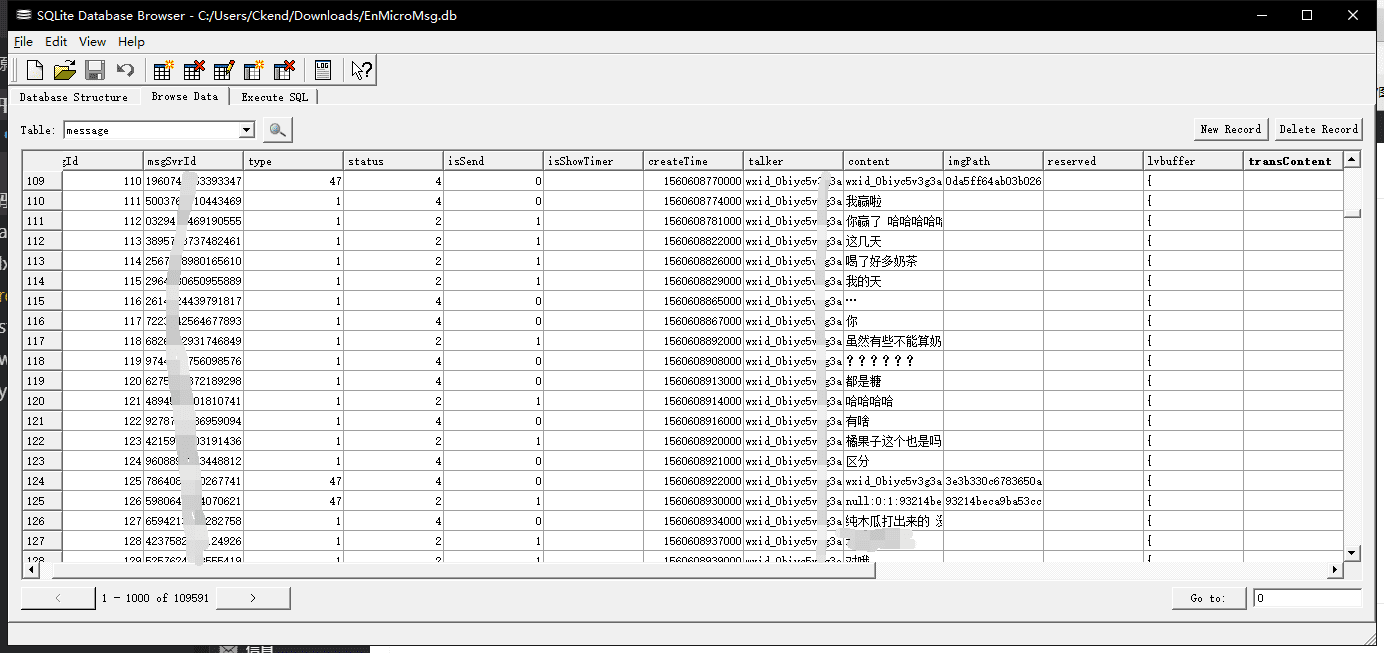1384x653 pixels.
Task: Activate the What's This help cursor icon
Action: (x=361, y=70)
